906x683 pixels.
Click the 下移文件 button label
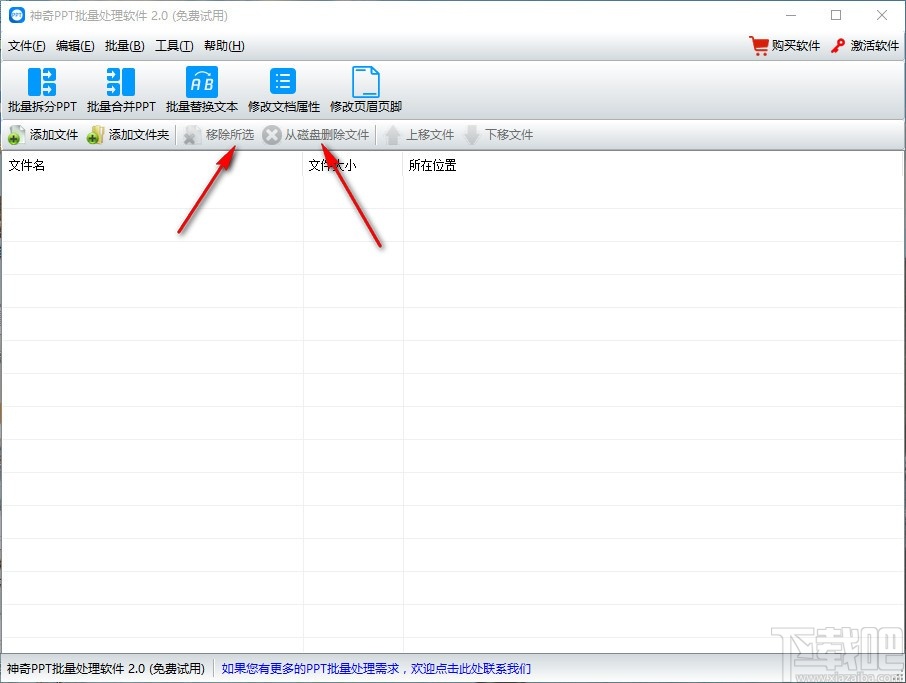coord(508,135)
